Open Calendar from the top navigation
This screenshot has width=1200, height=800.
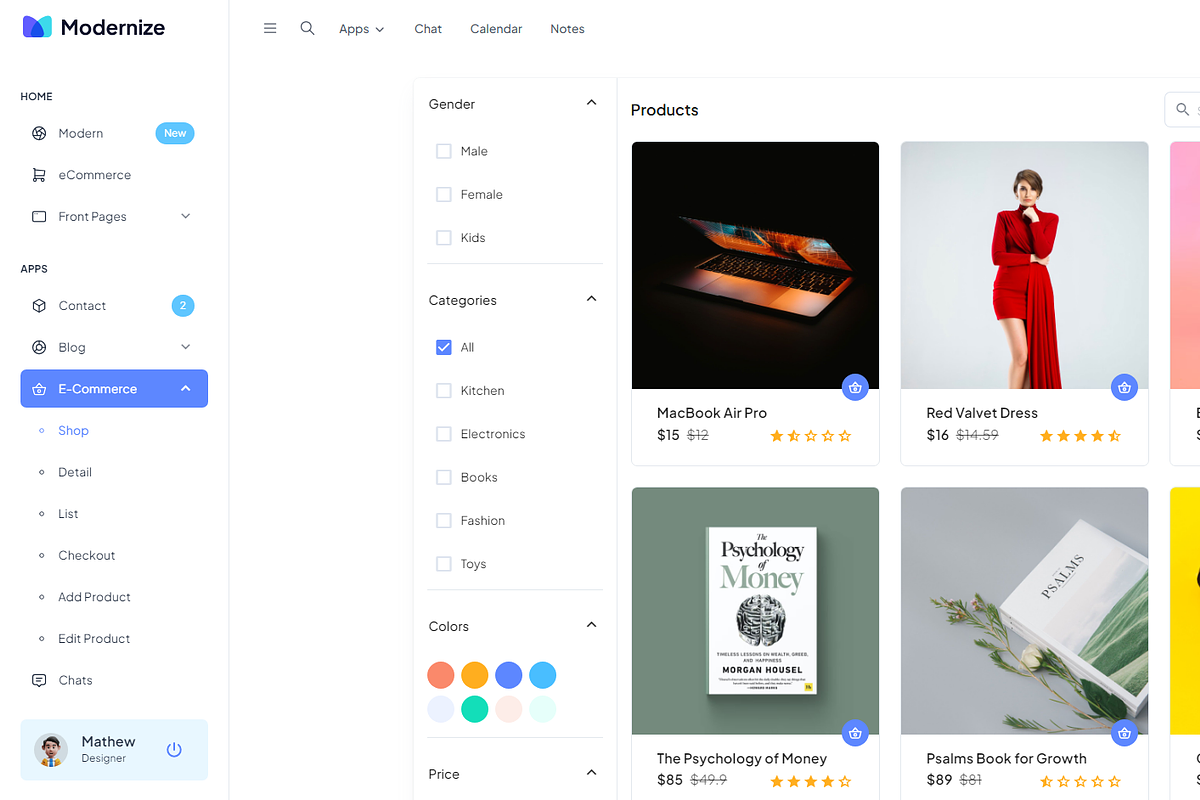(x=496, y=29)
